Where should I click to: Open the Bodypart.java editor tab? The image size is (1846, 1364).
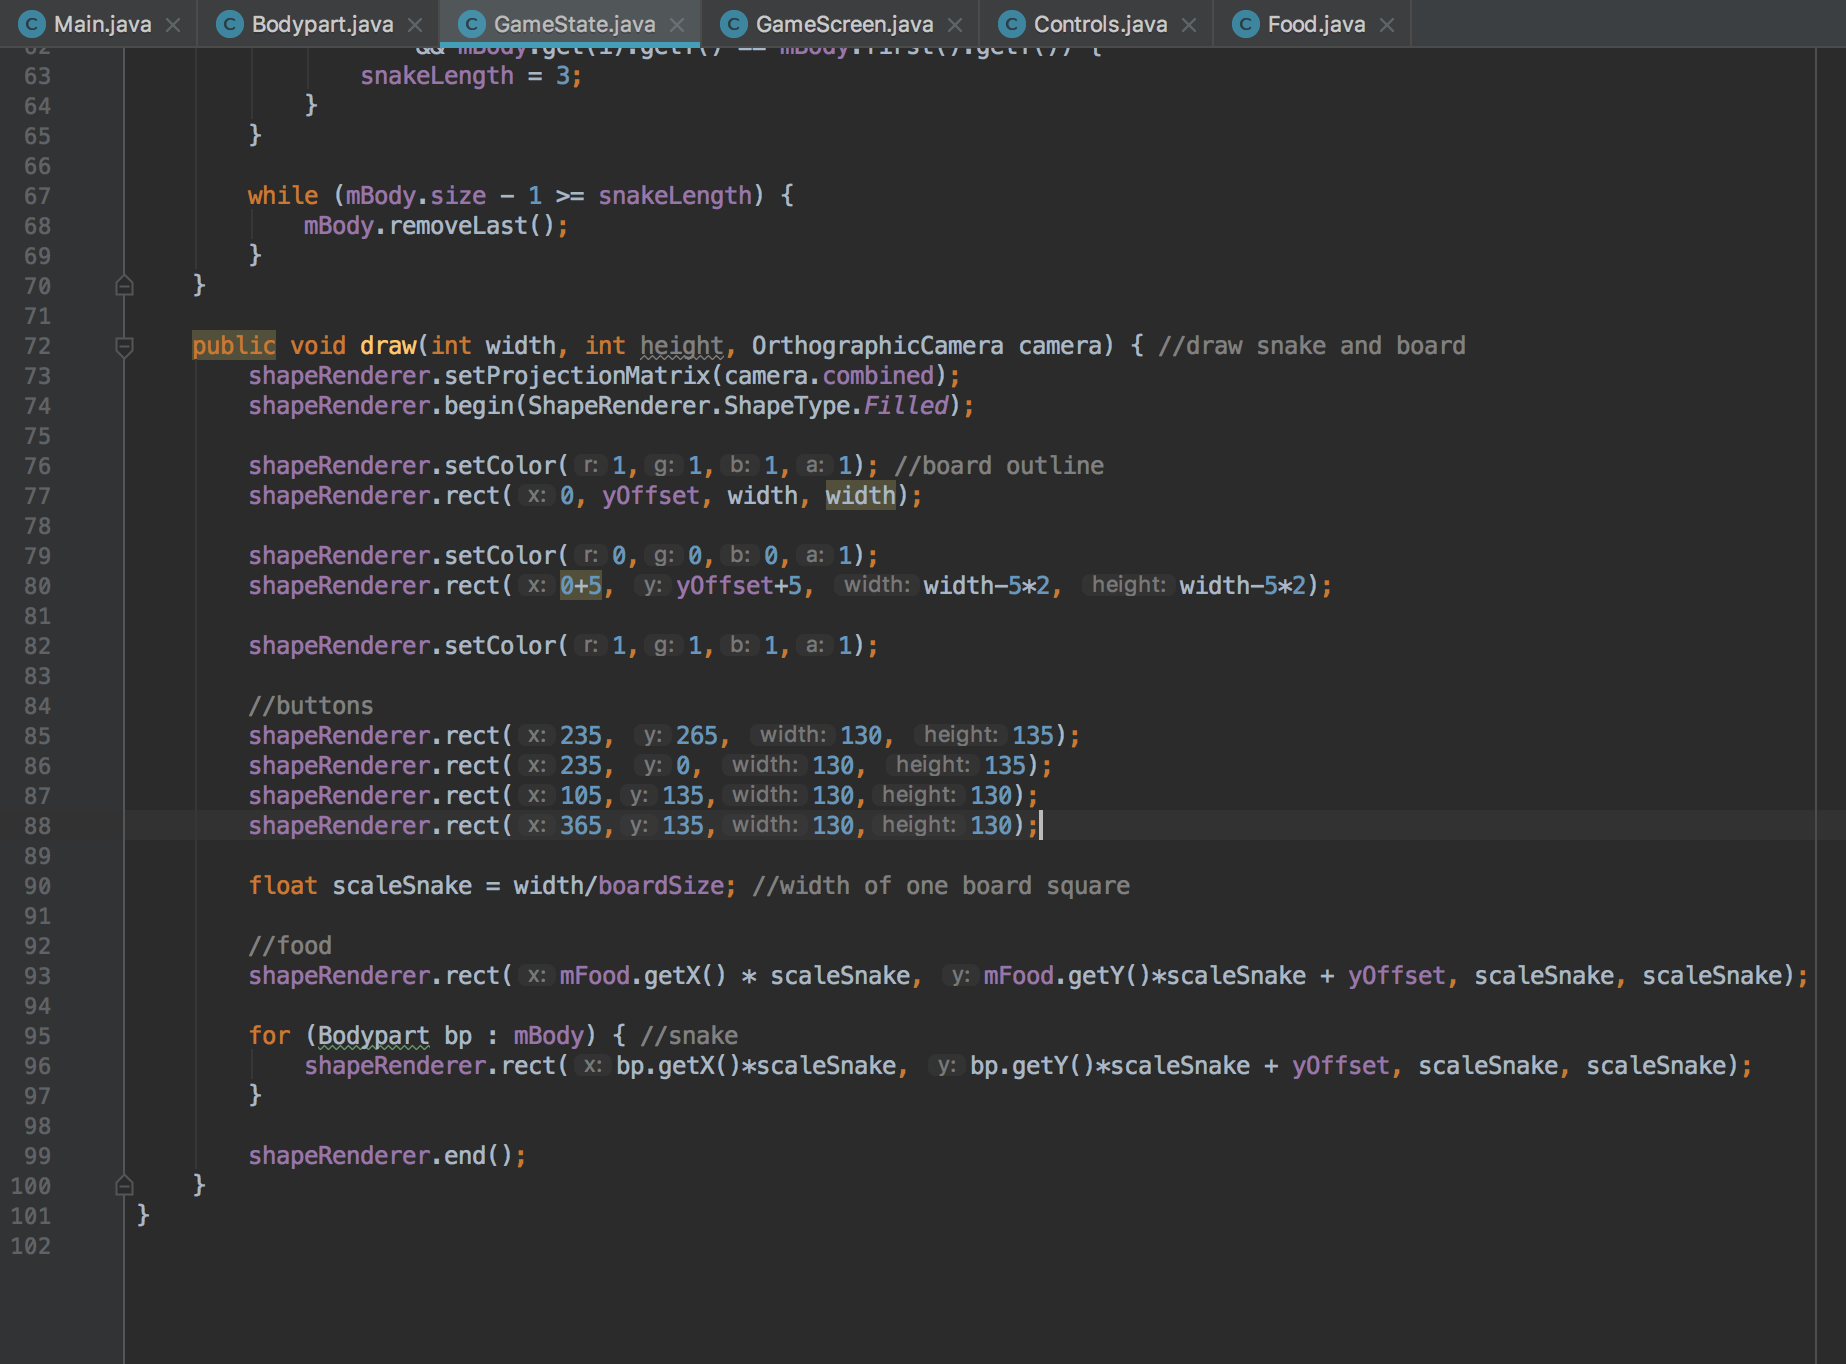point(320,24)
